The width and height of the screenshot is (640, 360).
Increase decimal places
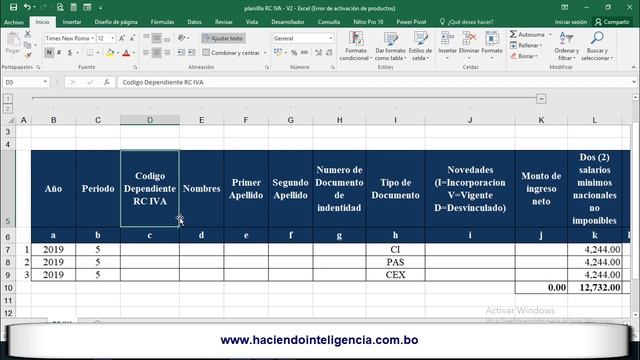click(318, 53)
